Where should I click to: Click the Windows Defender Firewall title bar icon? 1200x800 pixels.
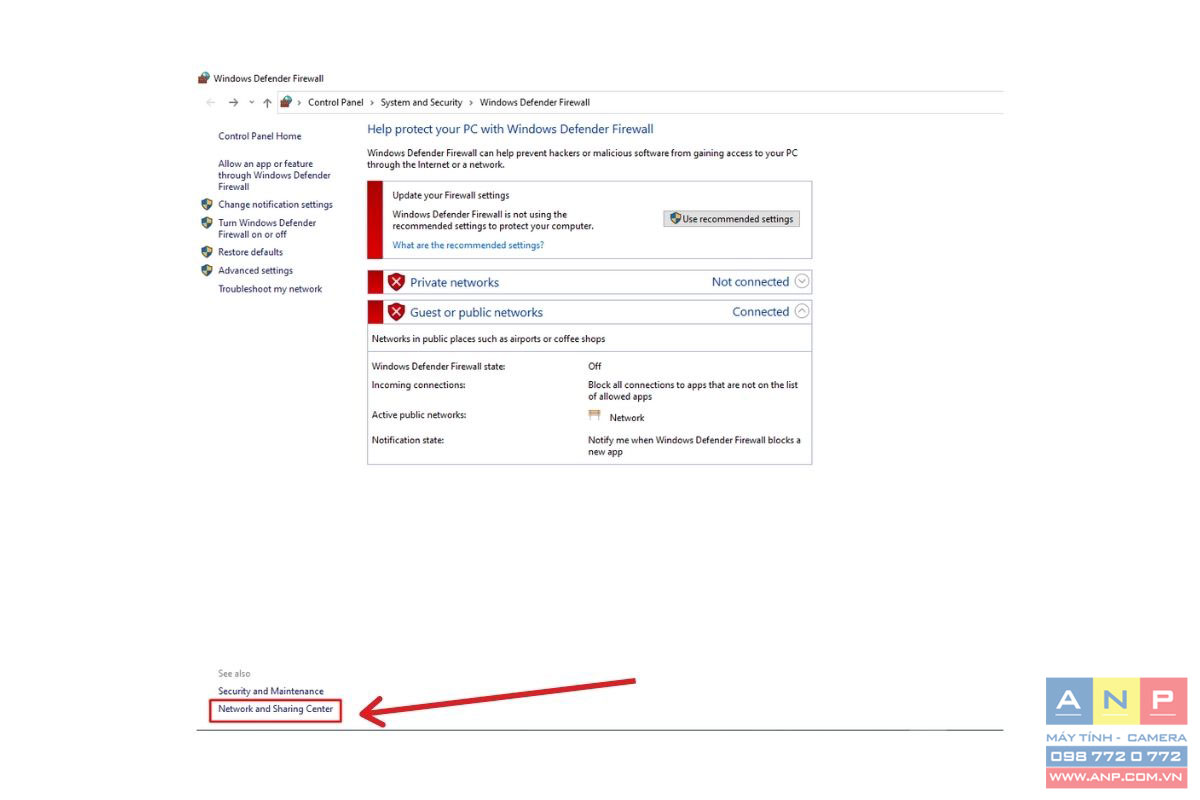204,78
